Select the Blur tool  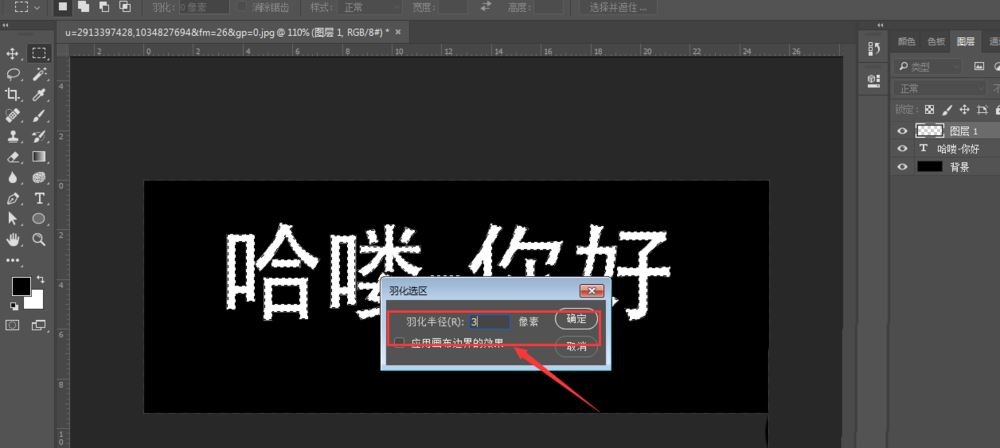click(12, 177)
